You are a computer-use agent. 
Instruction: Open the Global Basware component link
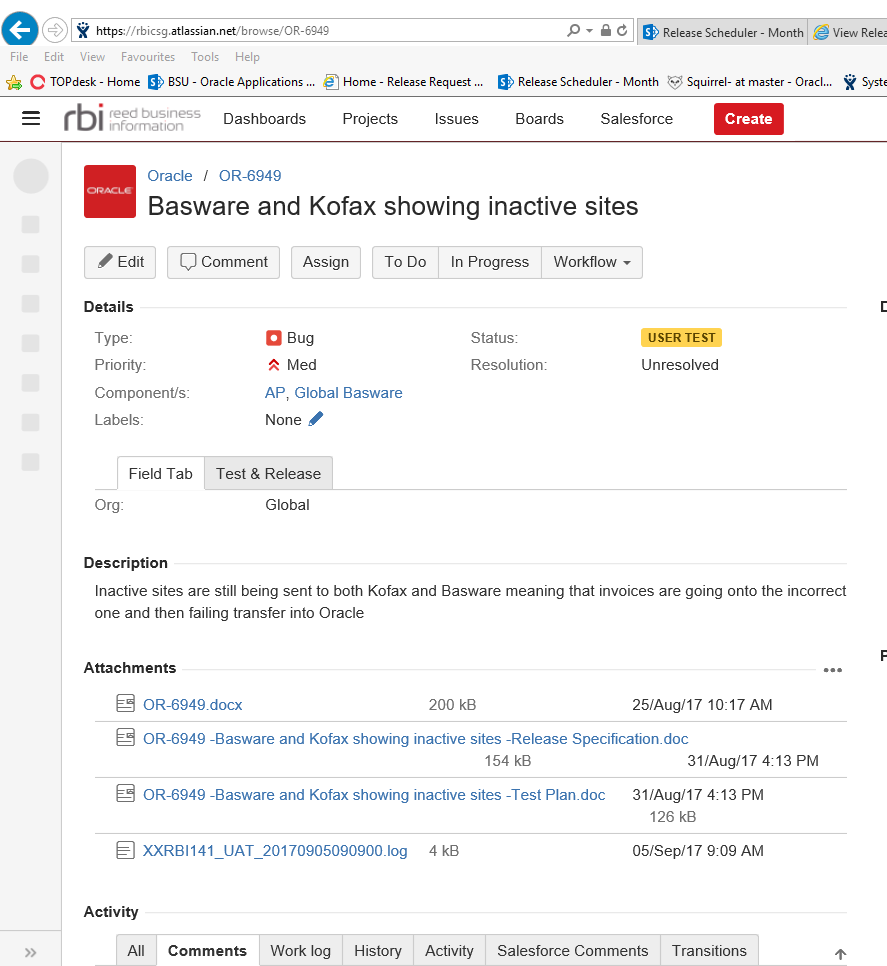(x=349, y=393)
